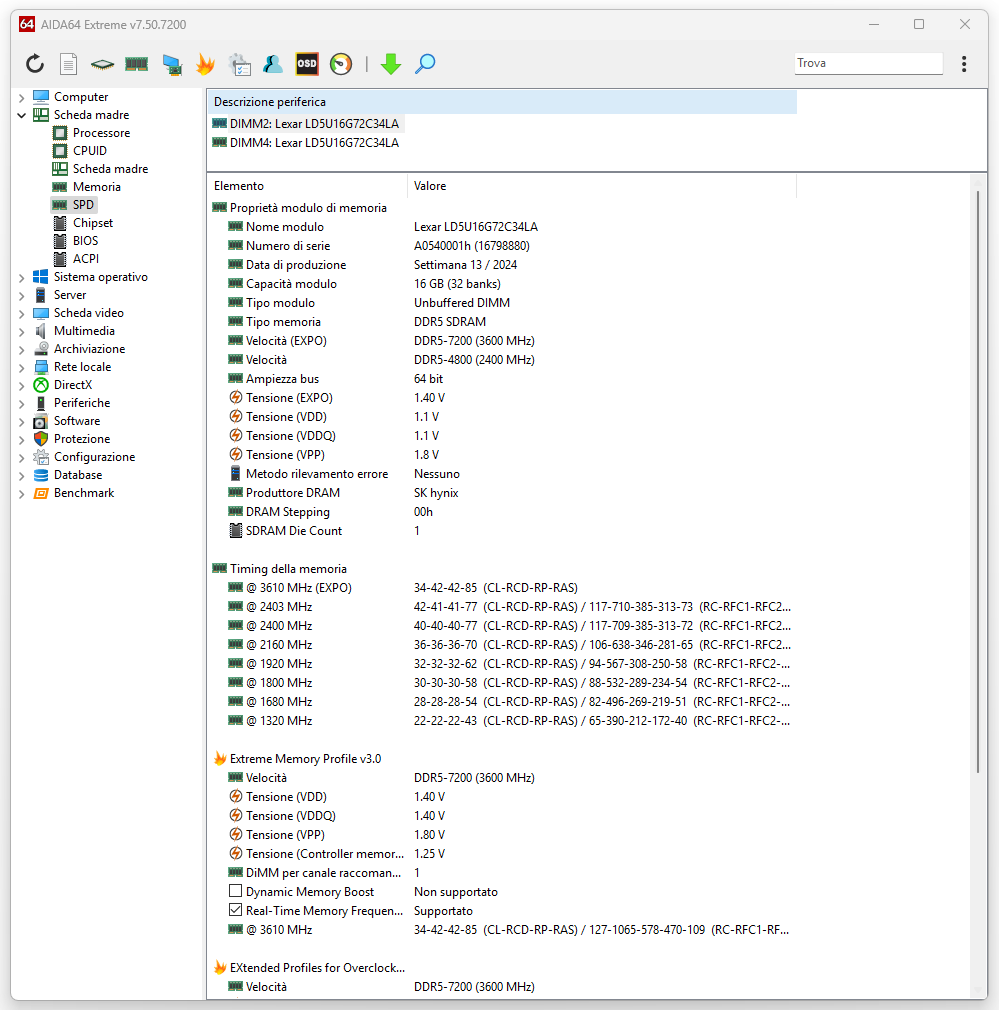Click the details list vertical scrollbar

pyautogui.click(x=978, y=482)
